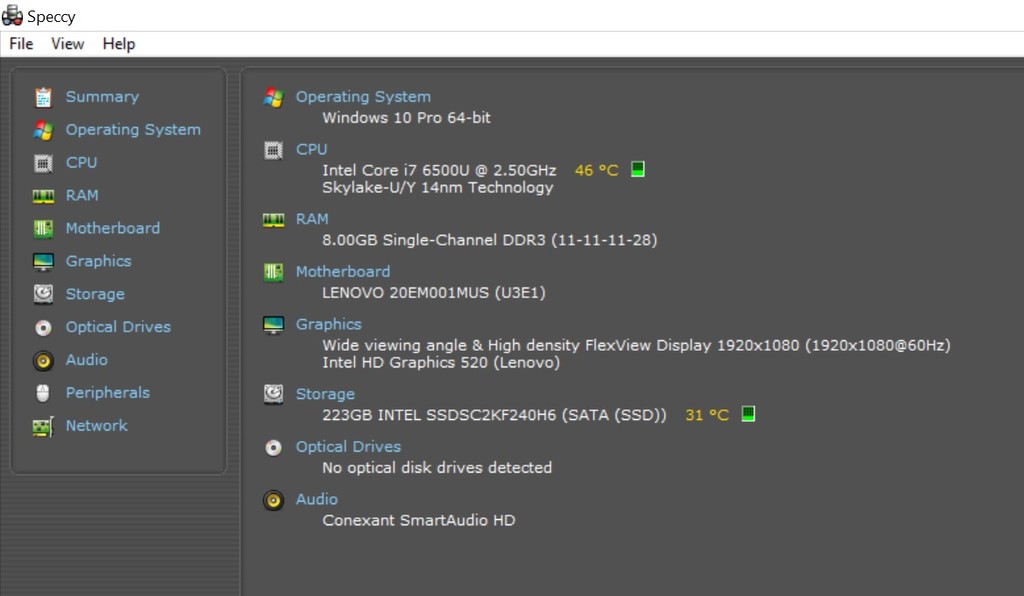Click the CPU chip icon in sidebar
This screenshot has width=1024, height=596.
[43, 163]
